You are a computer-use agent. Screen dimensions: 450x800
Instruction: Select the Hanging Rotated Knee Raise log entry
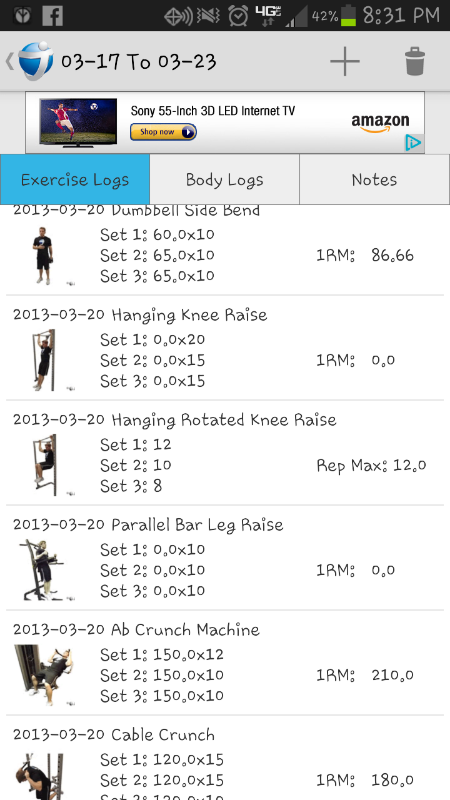[x=225, y=453]
